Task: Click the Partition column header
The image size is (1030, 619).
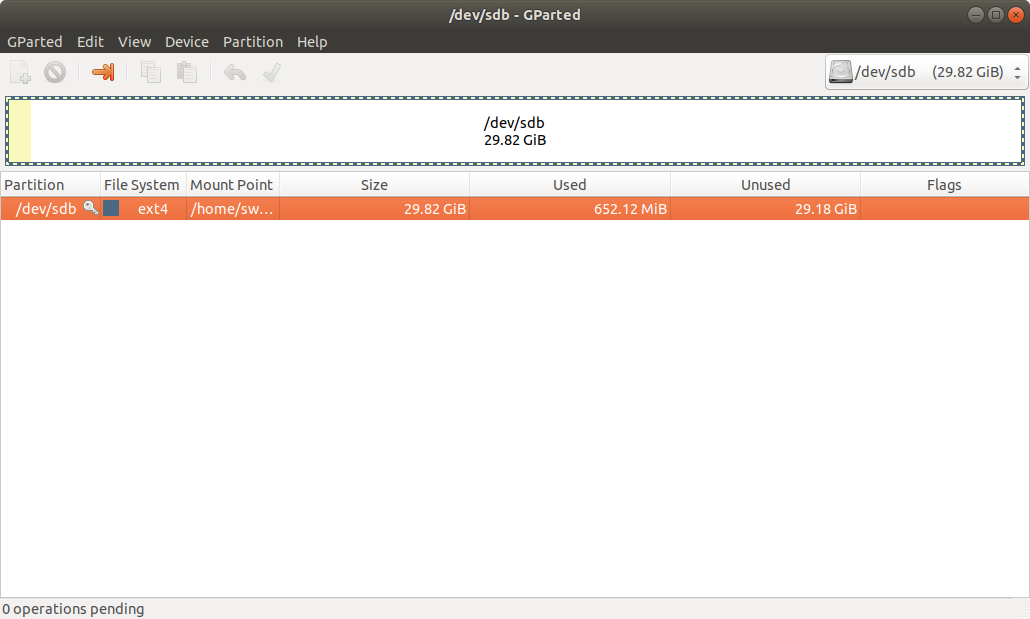Action: click(x=51, y=185)
